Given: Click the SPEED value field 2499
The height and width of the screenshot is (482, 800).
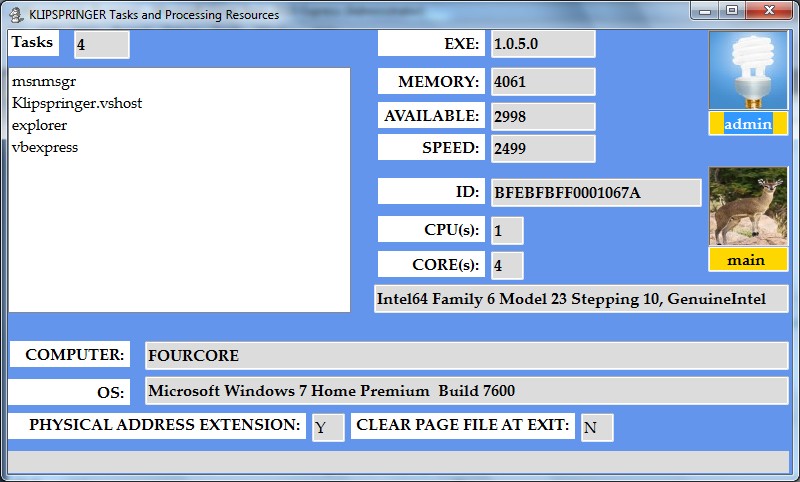Looking at the screenshot, I should [x=543, y=148].
